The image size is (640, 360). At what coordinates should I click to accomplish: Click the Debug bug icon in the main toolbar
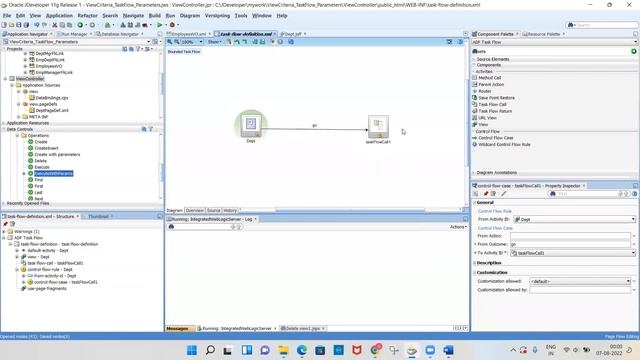tap(172, 25)
